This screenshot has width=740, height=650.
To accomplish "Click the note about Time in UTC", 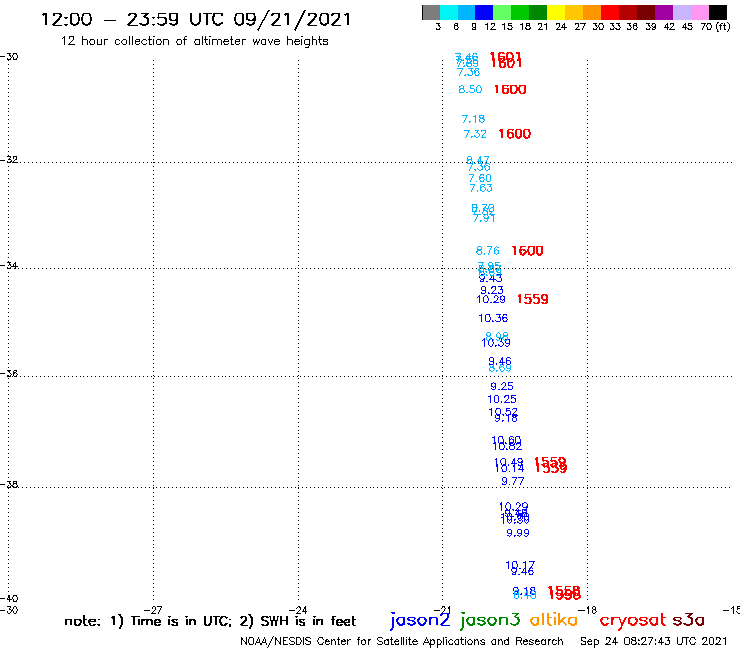I will click(210, 621).
